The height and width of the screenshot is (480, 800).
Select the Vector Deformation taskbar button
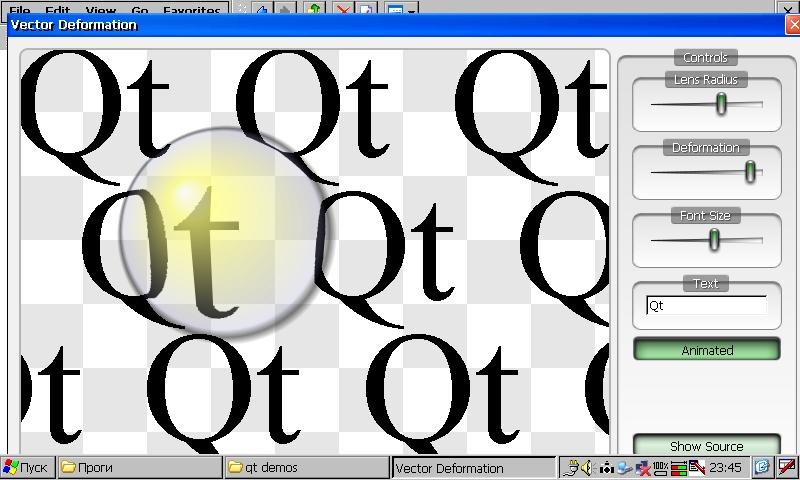coord(473,468)
